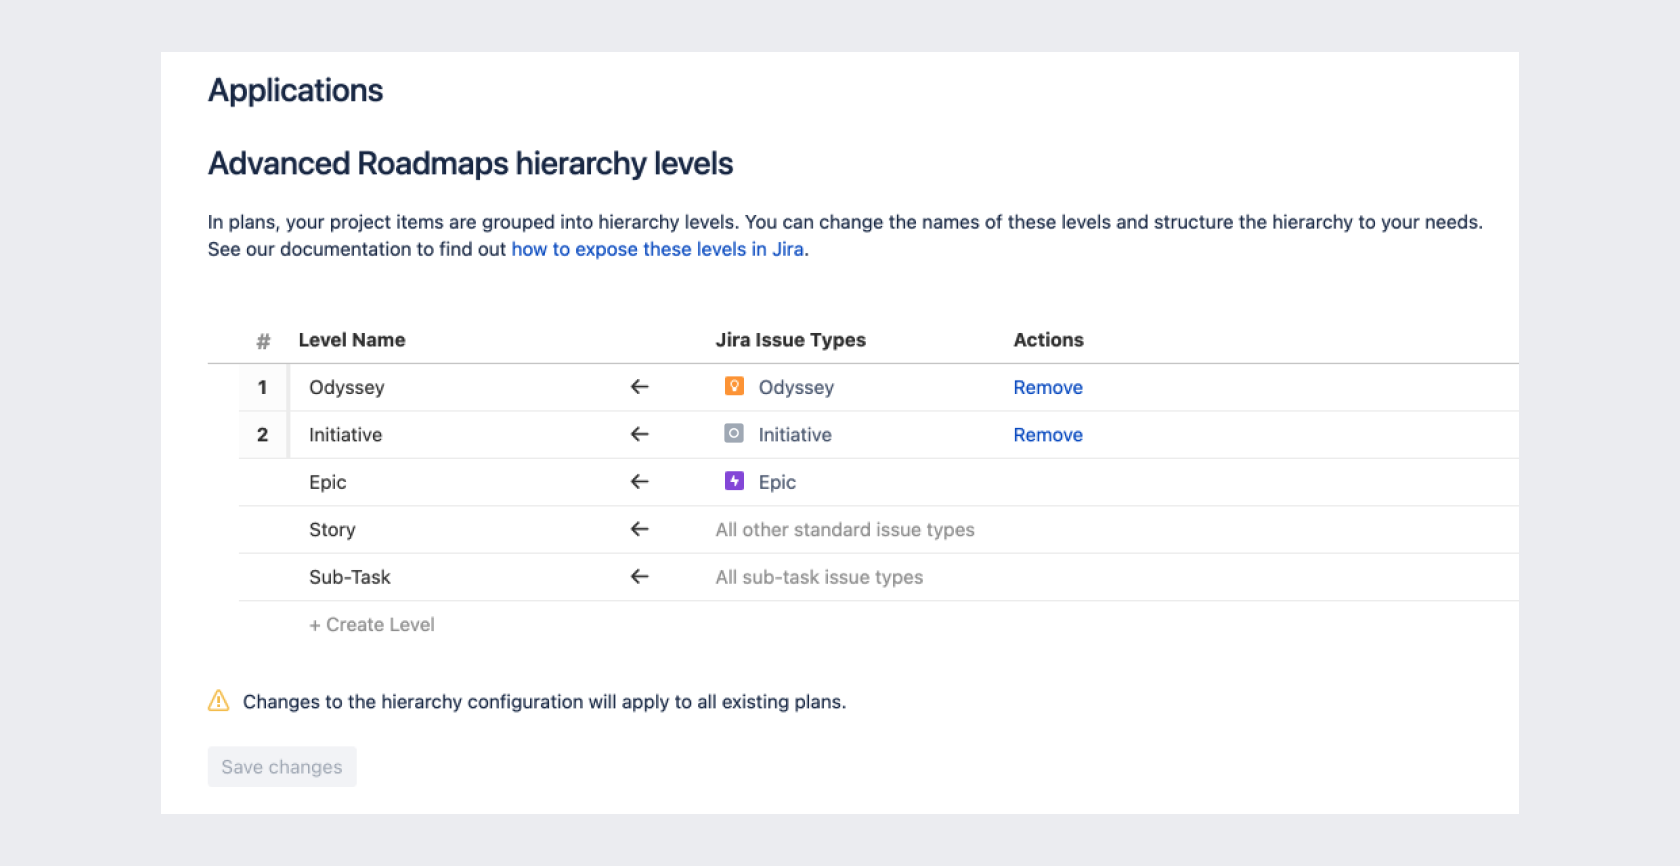Click the yellow warning triangle icon
The width and height of the screenshot is (1680, 866).
tap(218, 701)
